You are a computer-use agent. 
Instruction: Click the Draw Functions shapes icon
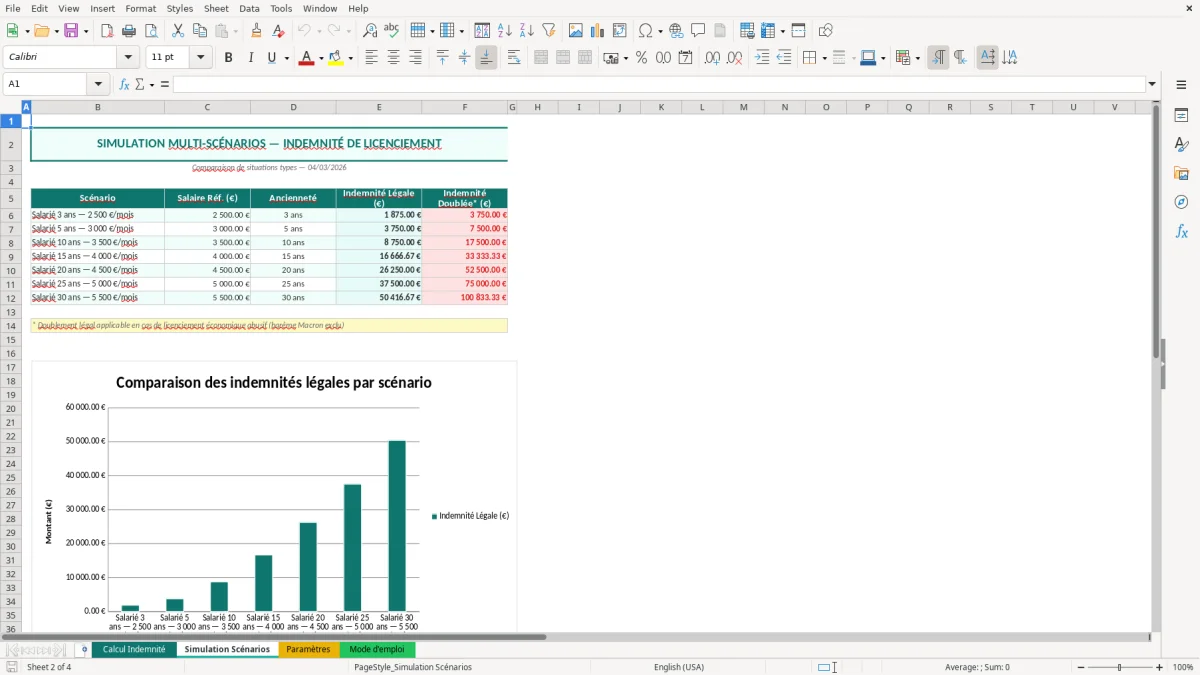[826, 31]
